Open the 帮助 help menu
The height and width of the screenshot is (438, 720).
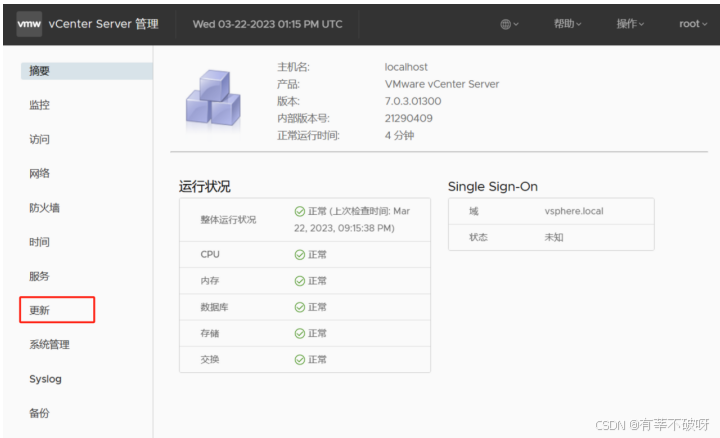568,24
